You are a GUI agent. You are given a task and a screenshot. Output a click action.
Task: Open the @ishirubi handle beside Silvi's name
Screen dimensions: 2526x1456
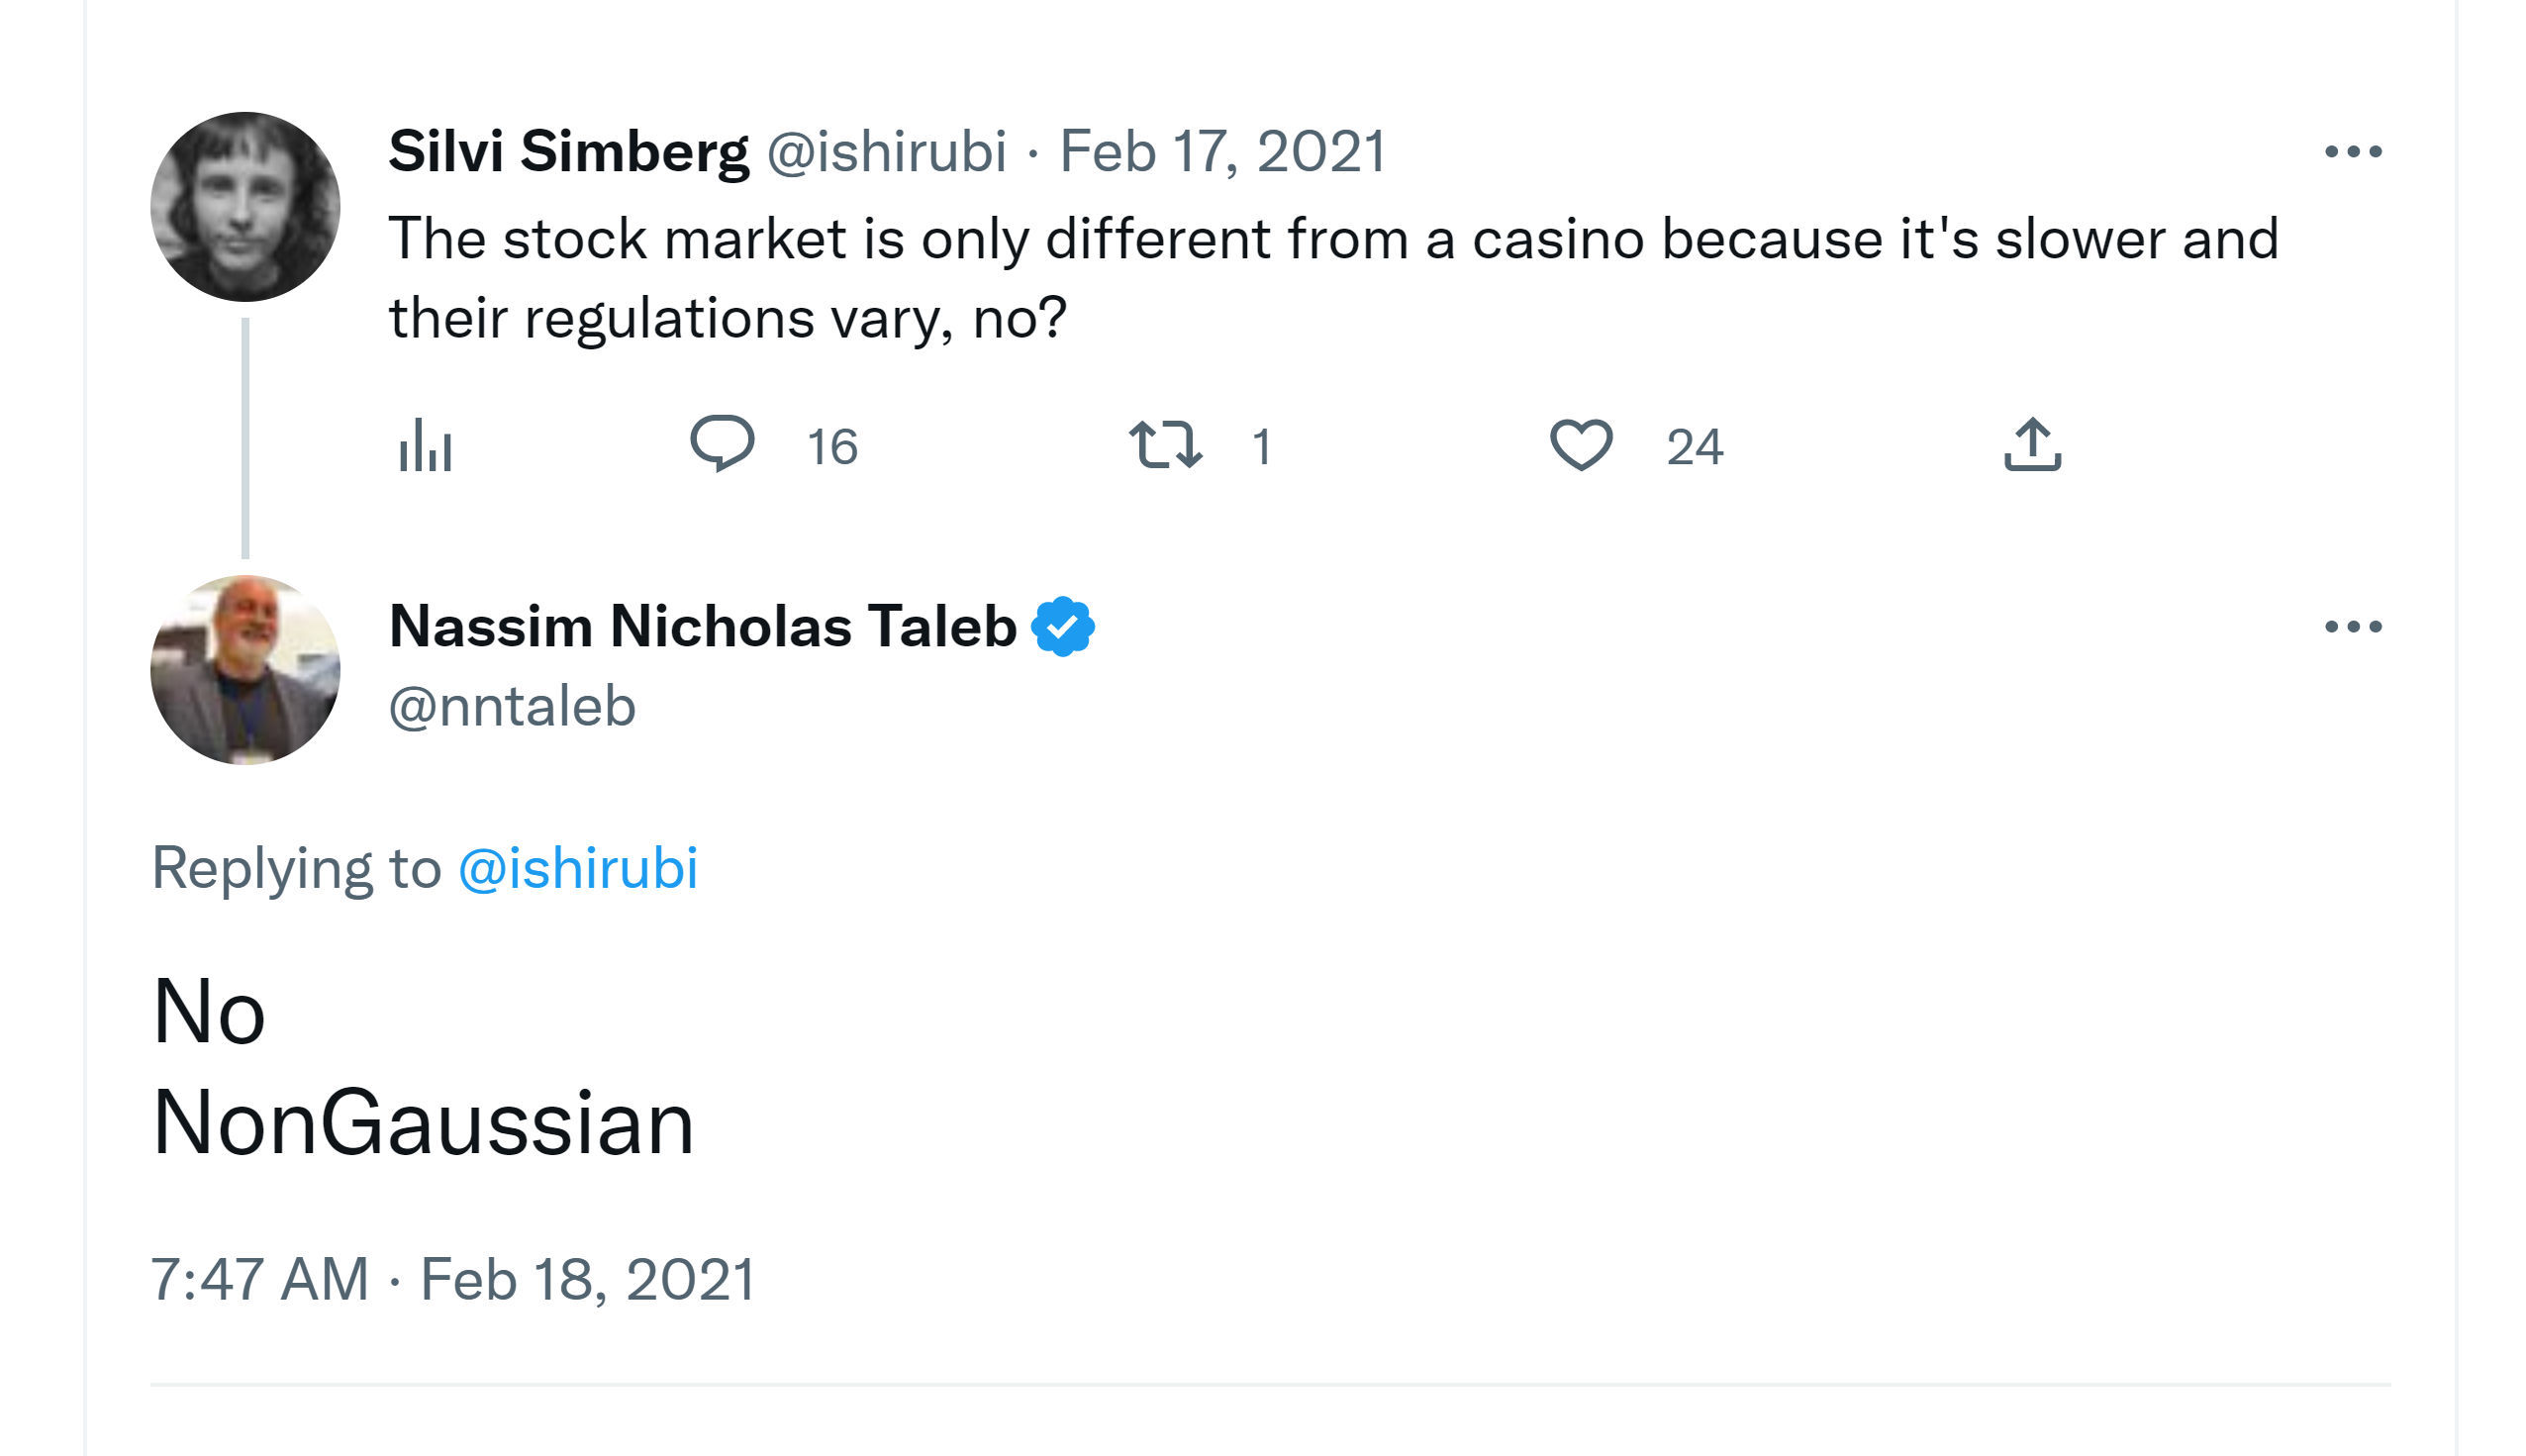click(x=886, y=152)
